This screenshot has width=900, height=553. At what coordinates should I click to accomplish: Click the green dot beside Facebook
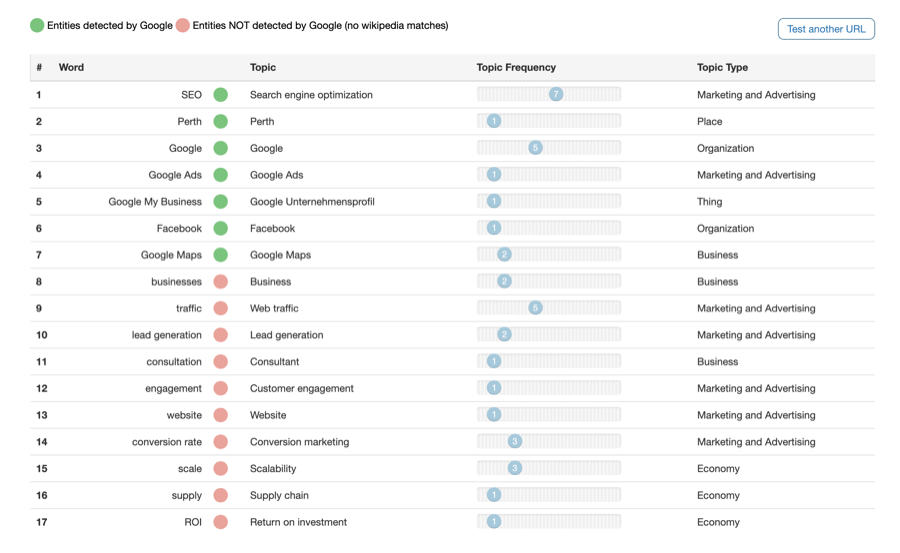(x=220, y=228)
